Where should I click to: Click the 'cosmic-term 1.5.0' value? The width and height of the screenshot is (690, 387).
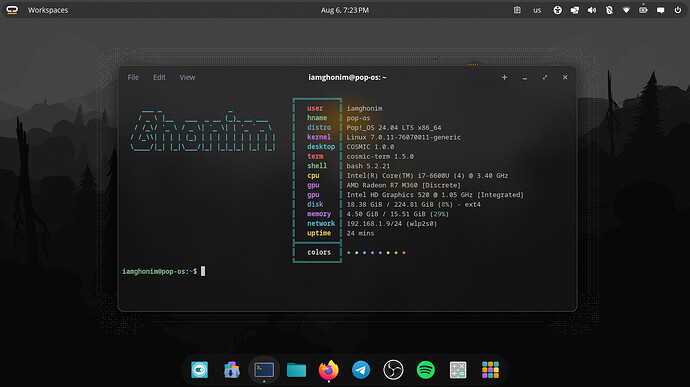click(380, 156)
